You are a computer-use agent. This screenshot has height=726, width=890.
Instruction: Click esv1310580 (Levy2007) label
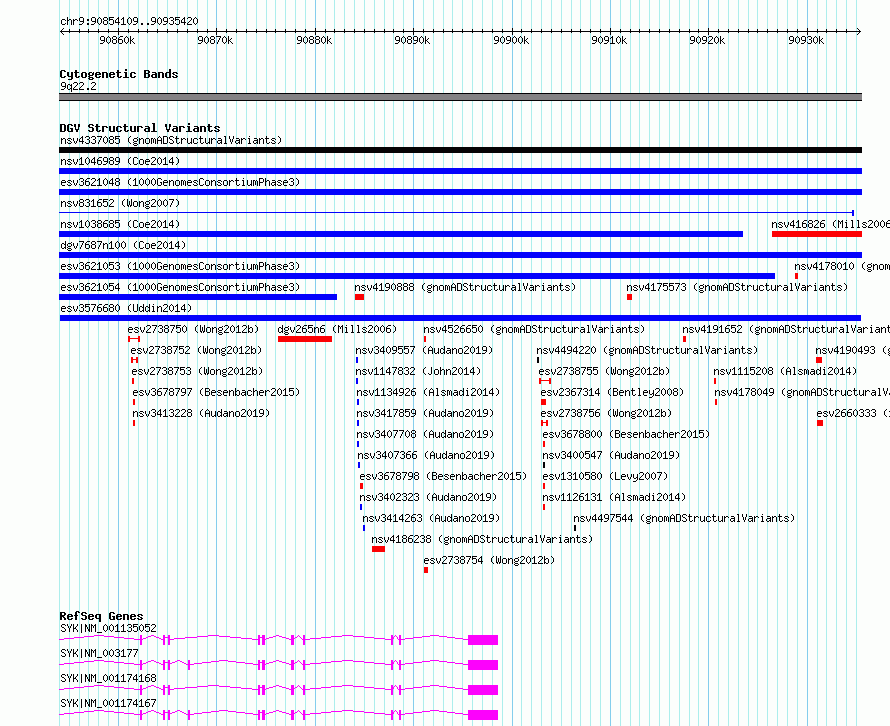606,476
